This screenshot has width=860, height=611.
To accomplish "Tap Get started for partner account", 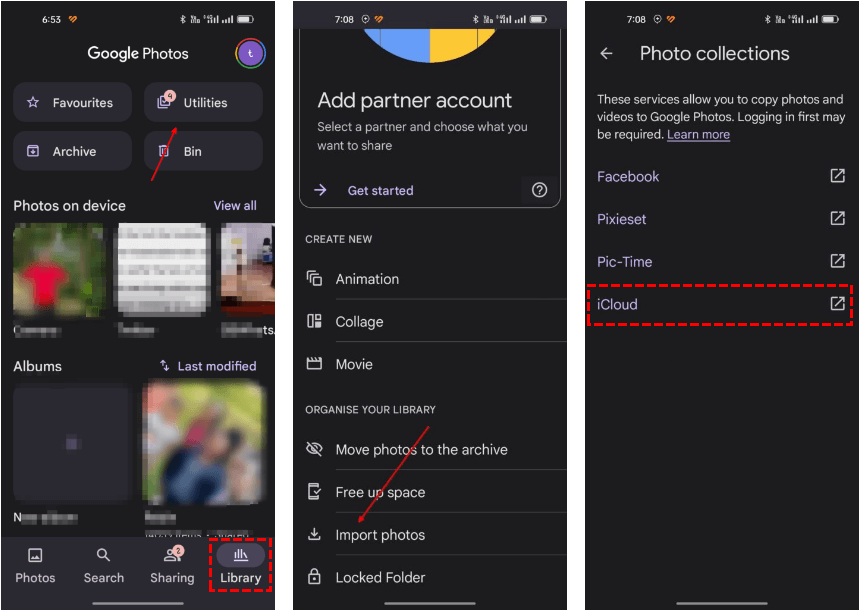I will click(380, 190).
